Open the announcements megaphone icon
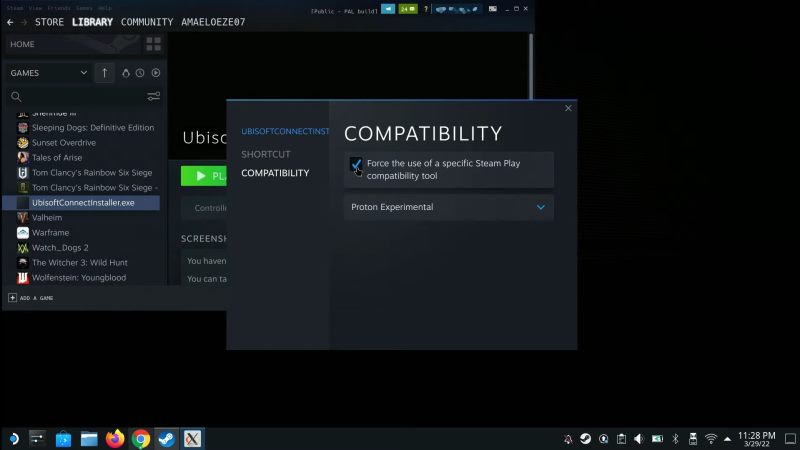The width and height of the screenshot is (800, 450). [388, 9]
